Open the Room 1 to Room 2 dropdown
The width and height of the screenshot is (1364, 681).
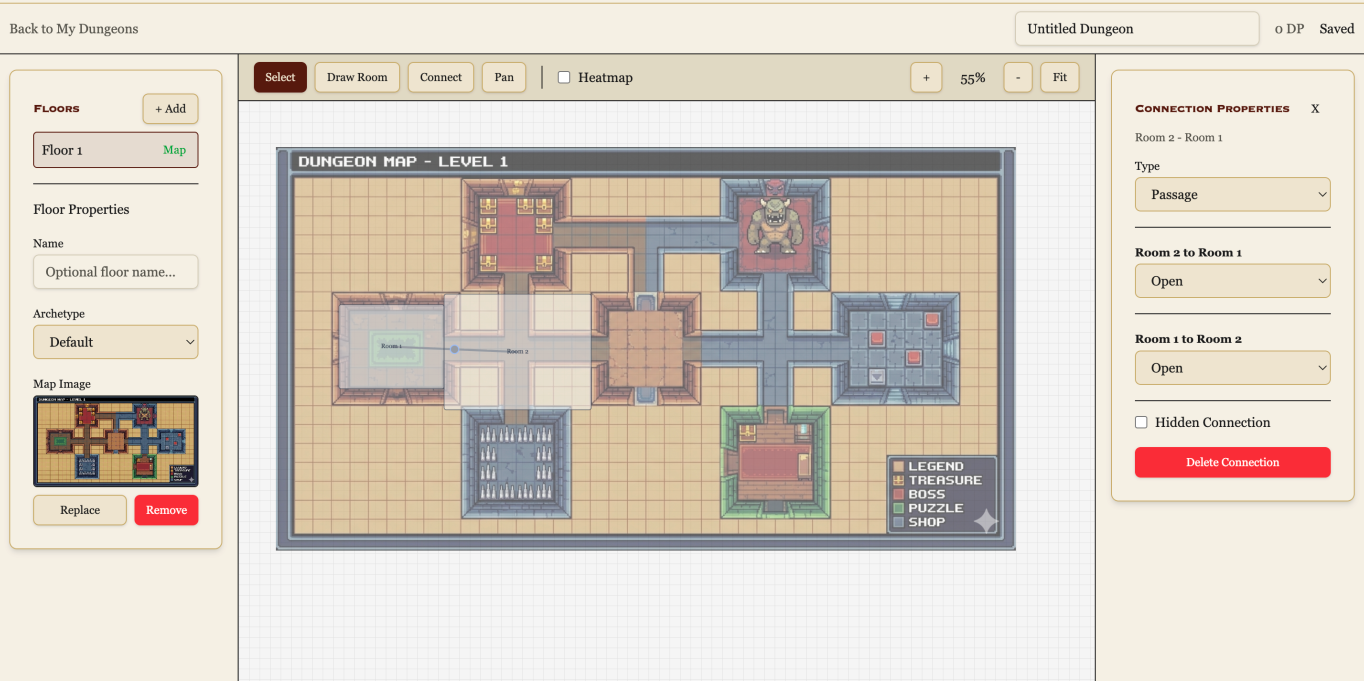pyautogui.click(x=1232, y=368)
